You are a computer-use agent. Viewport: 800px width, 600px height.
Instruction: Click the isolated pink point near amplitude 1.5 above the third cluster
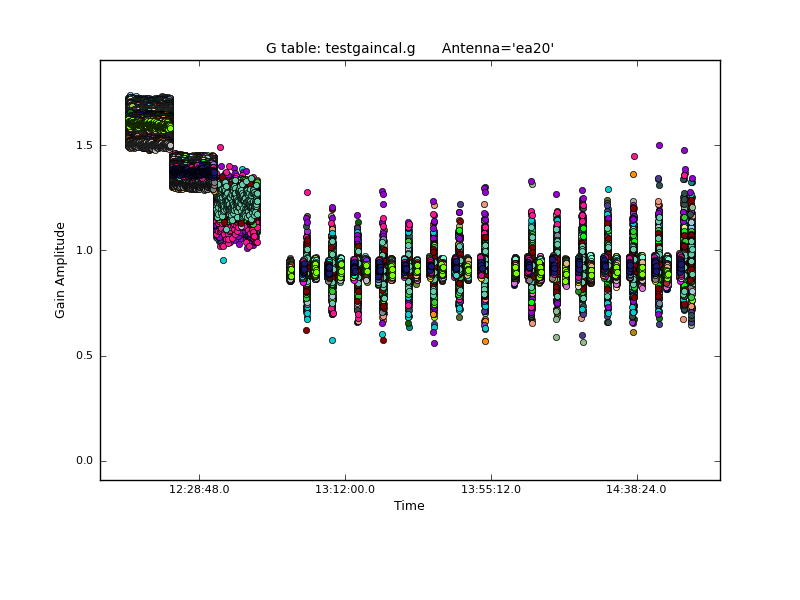click(x=220, y=147)
